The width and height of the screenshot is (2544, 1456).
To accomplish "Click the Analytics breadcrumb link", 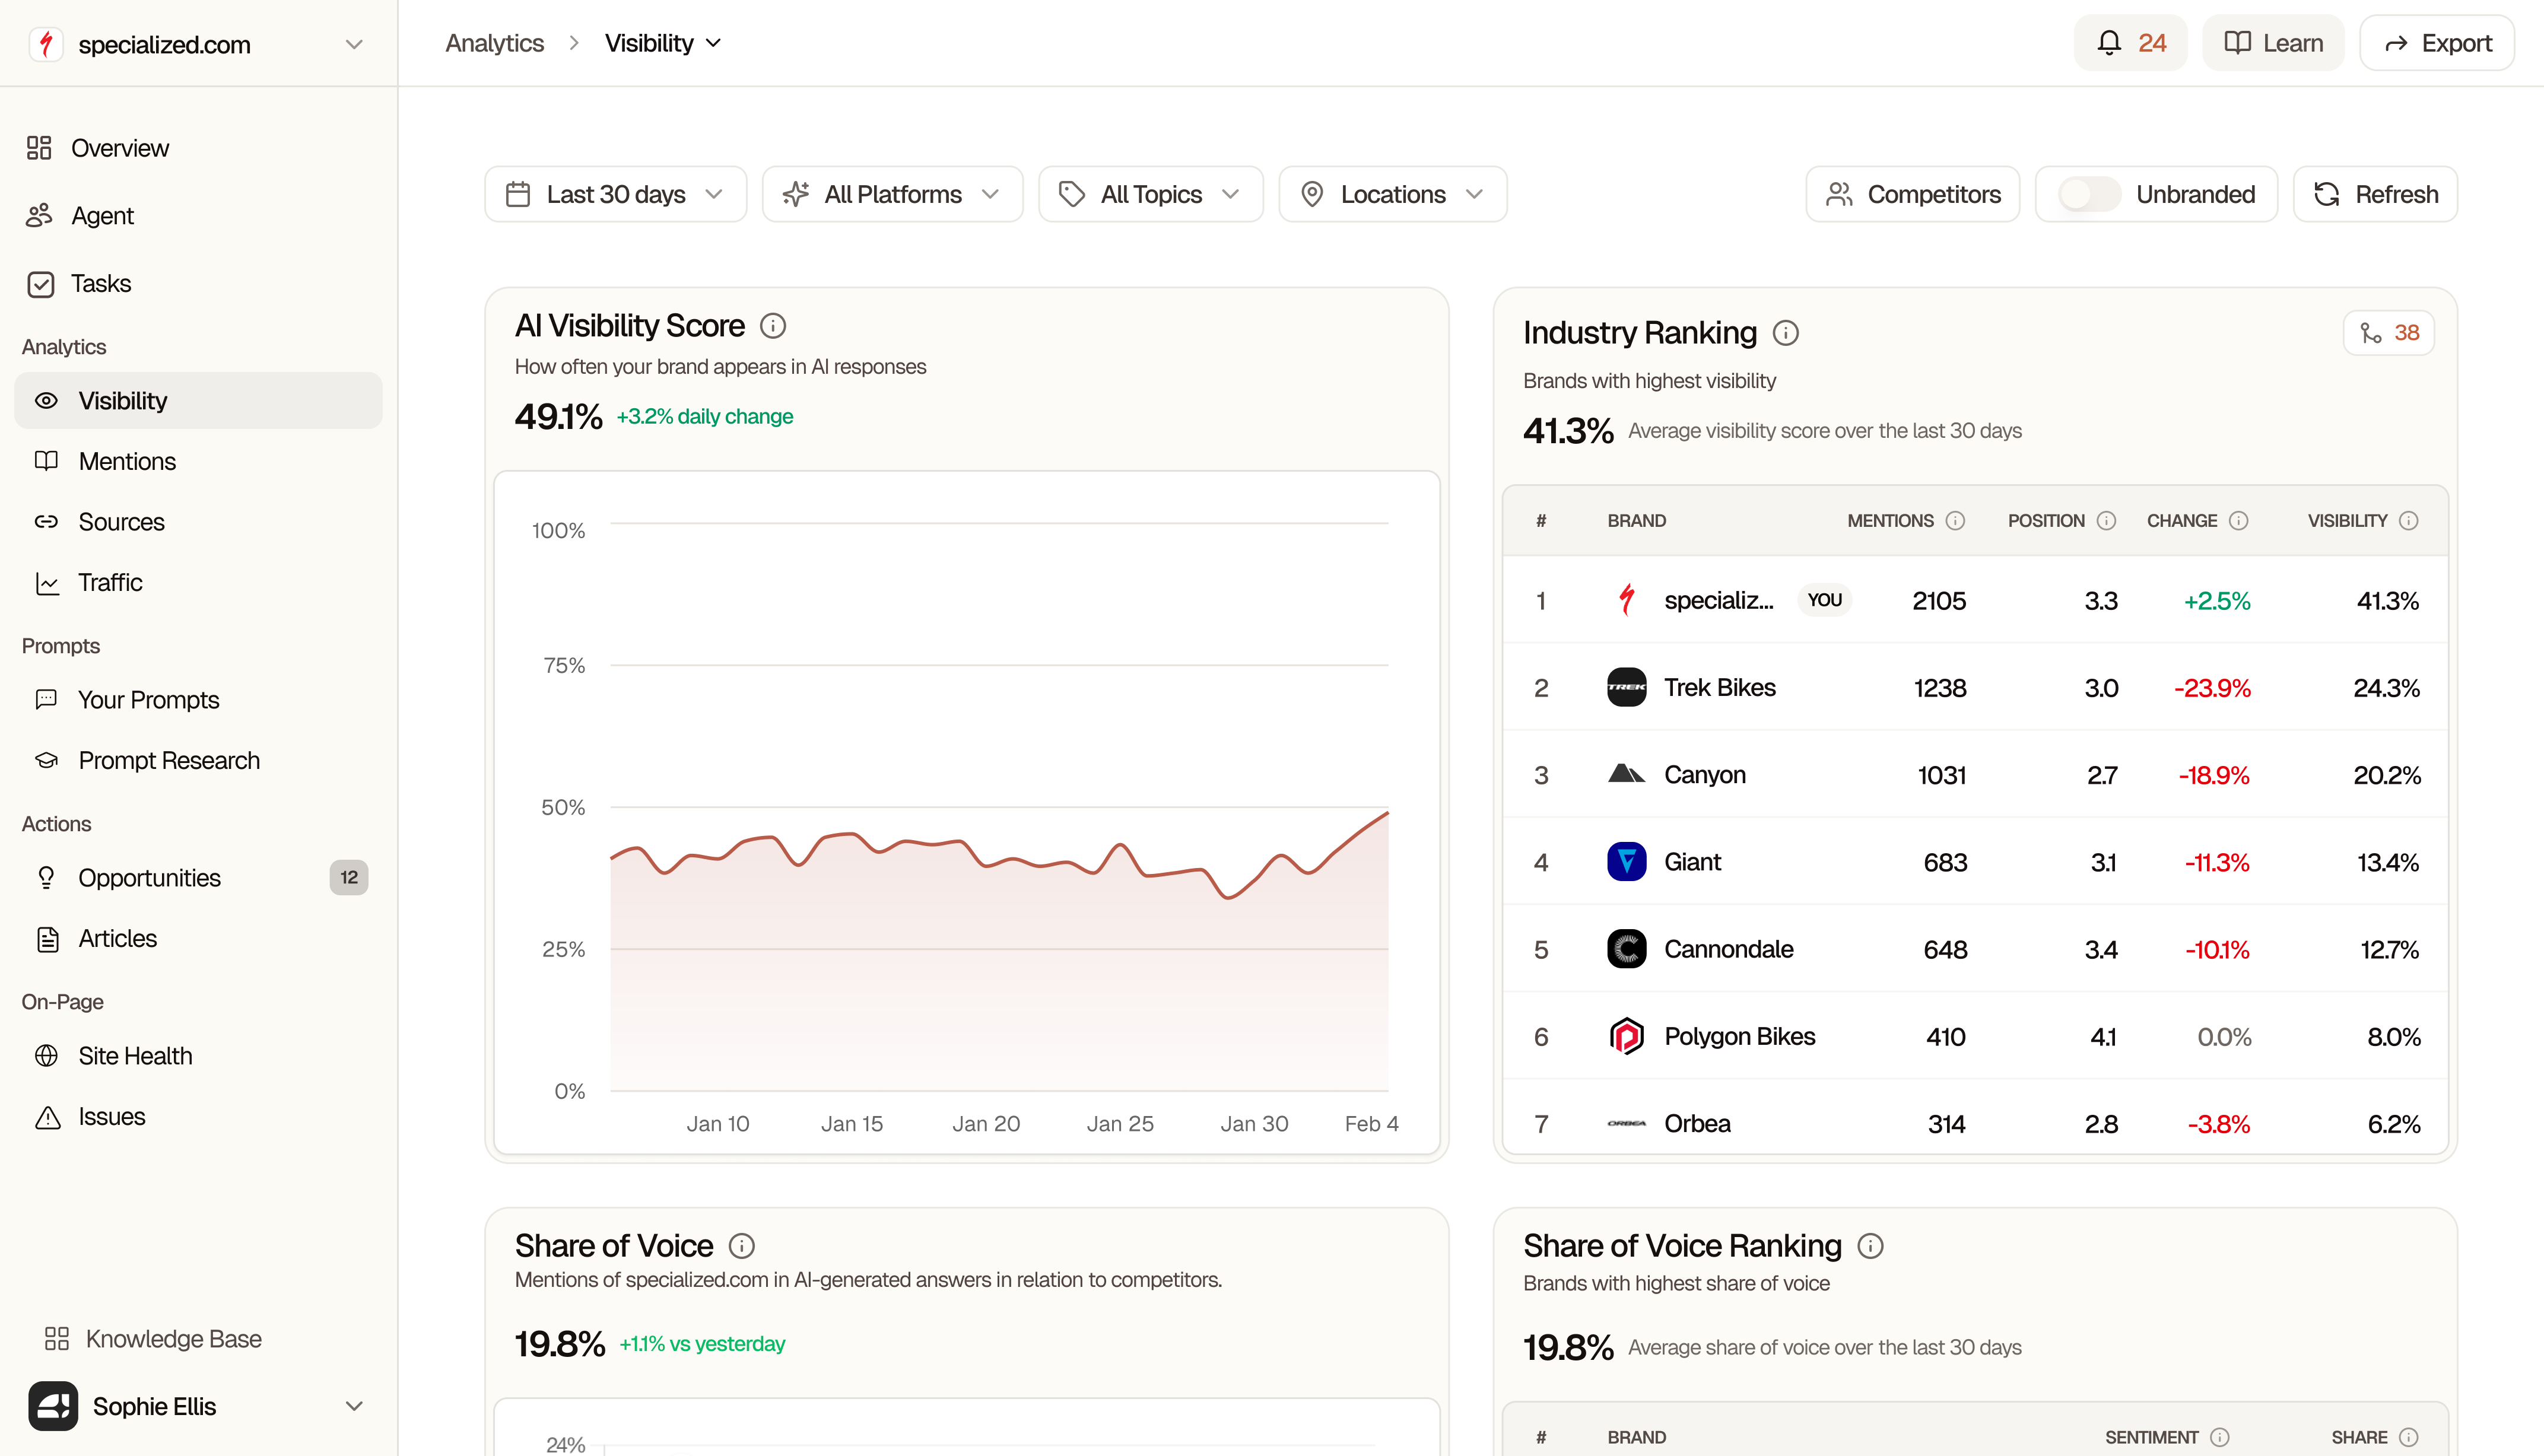I will coord(494,43).
